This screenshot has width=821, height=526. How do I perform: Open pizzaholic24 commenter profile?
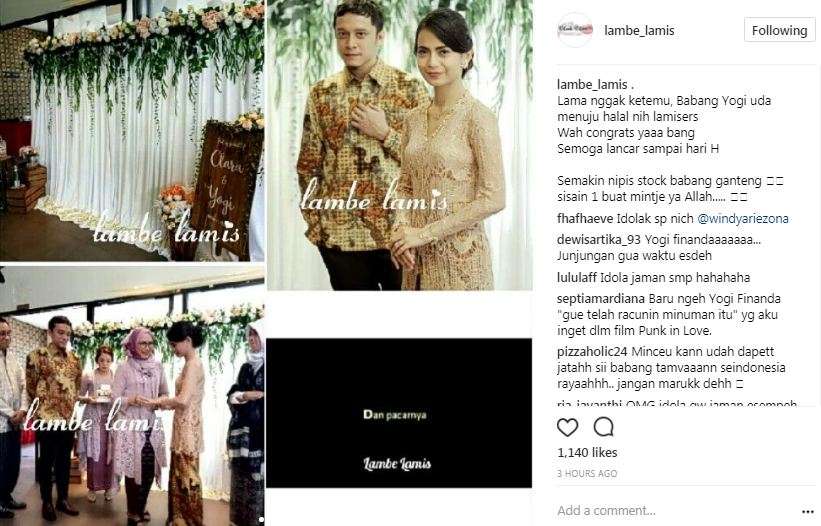(592, 352)
